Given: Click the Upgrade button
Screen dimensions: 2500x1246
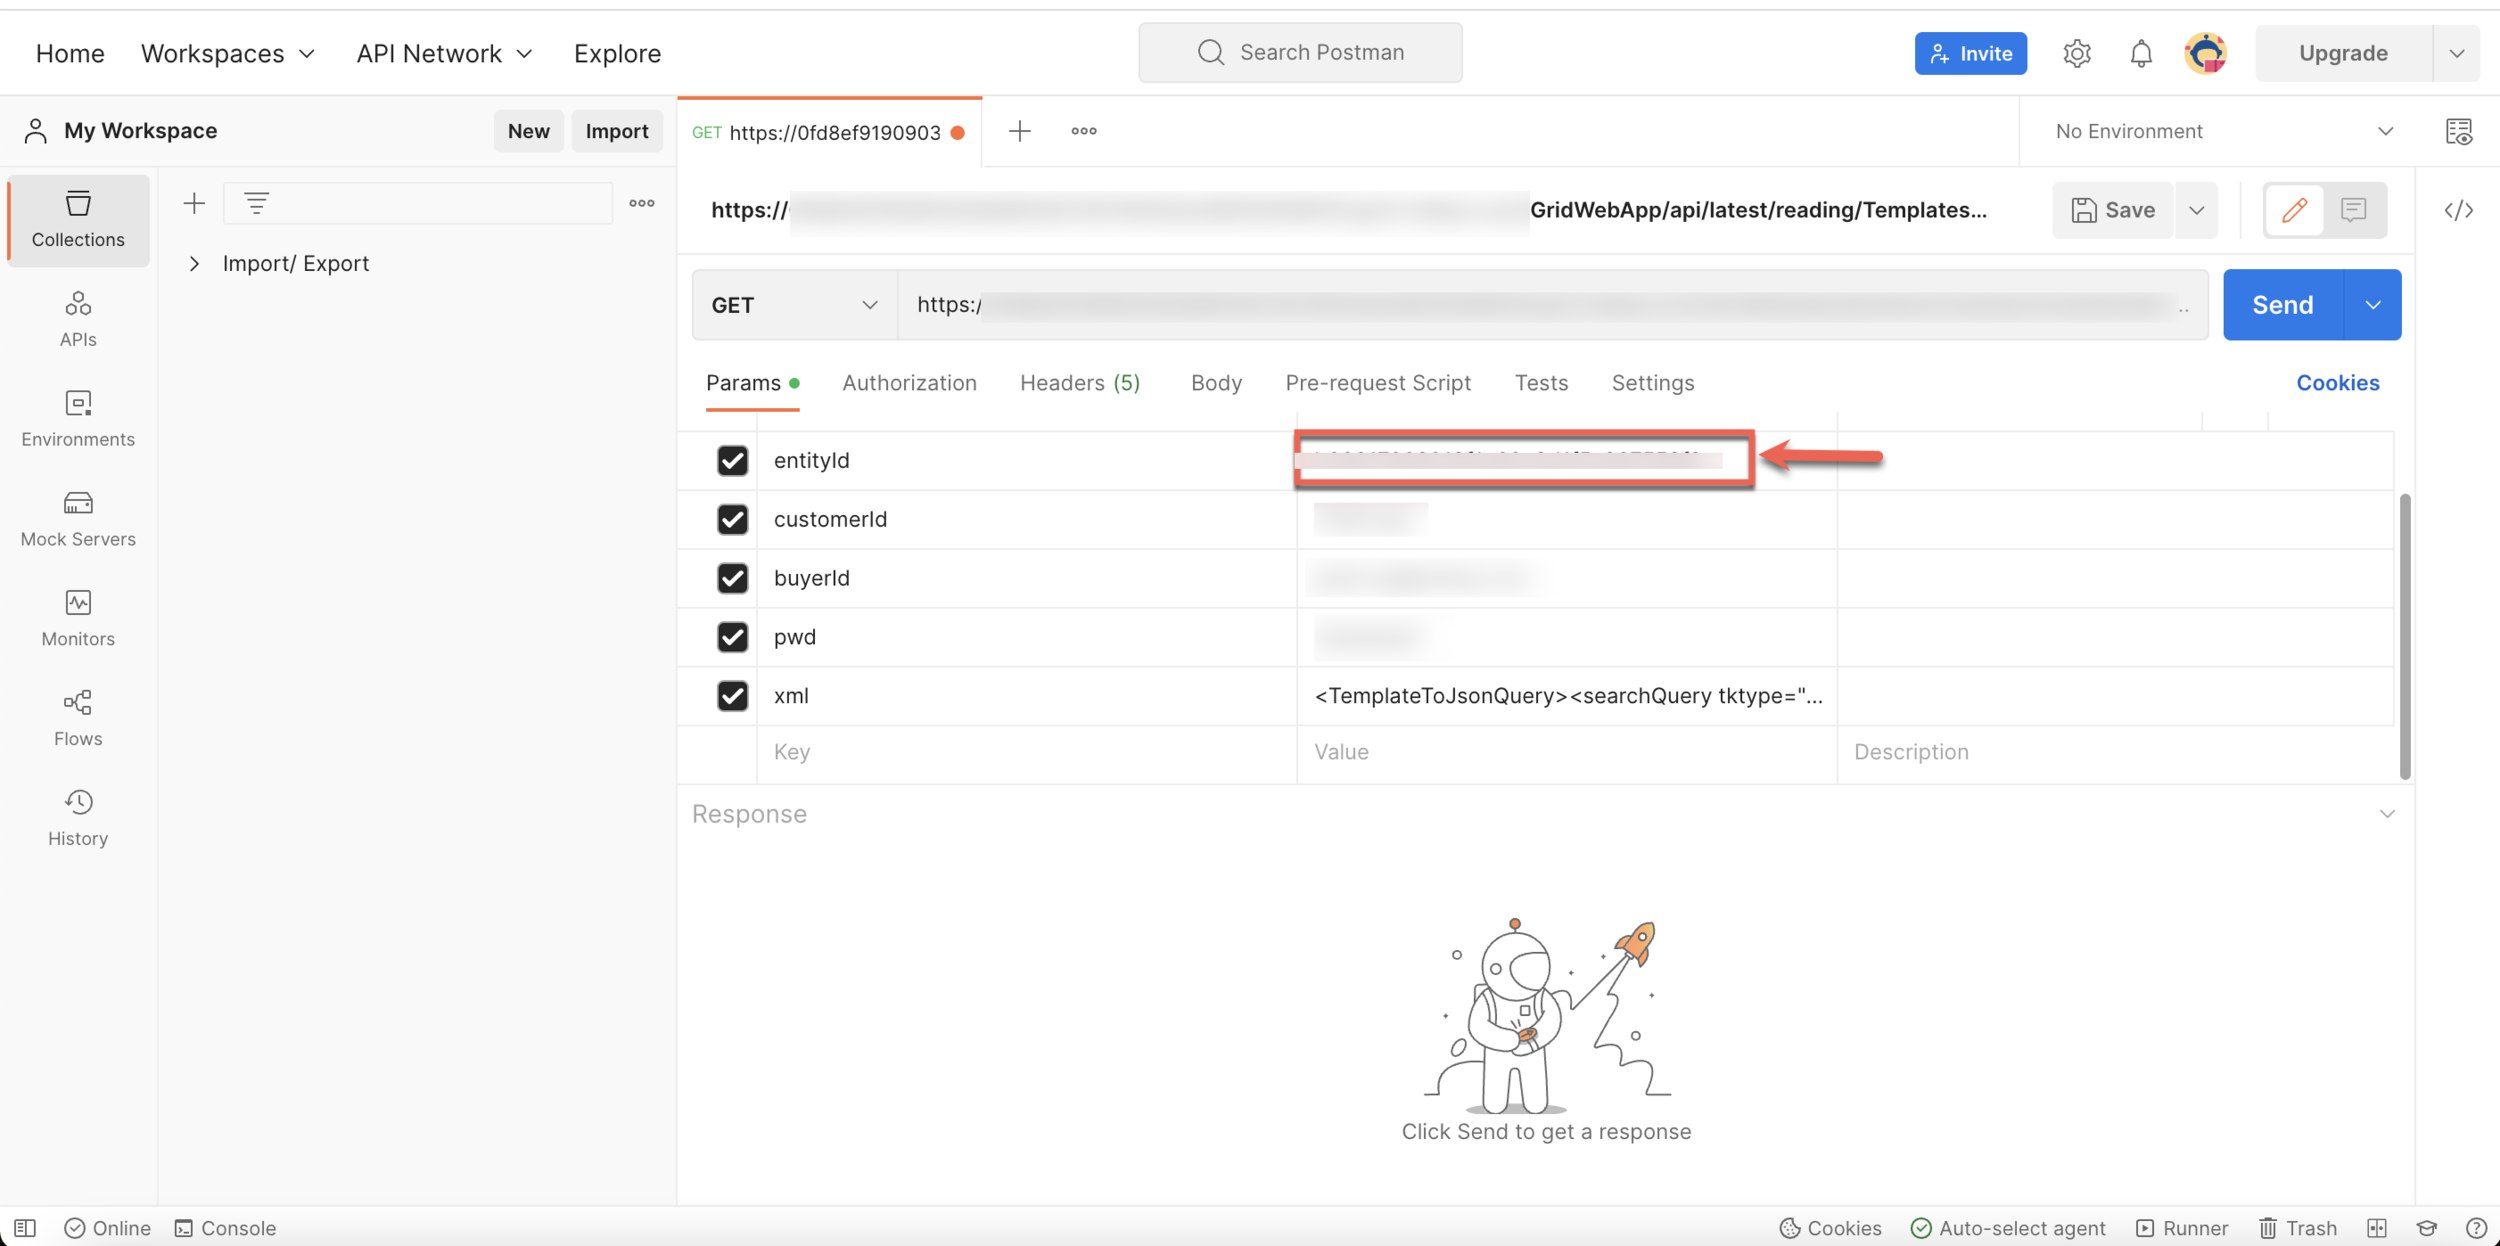Looking at the screenshot, I should tap(2343, 53).
